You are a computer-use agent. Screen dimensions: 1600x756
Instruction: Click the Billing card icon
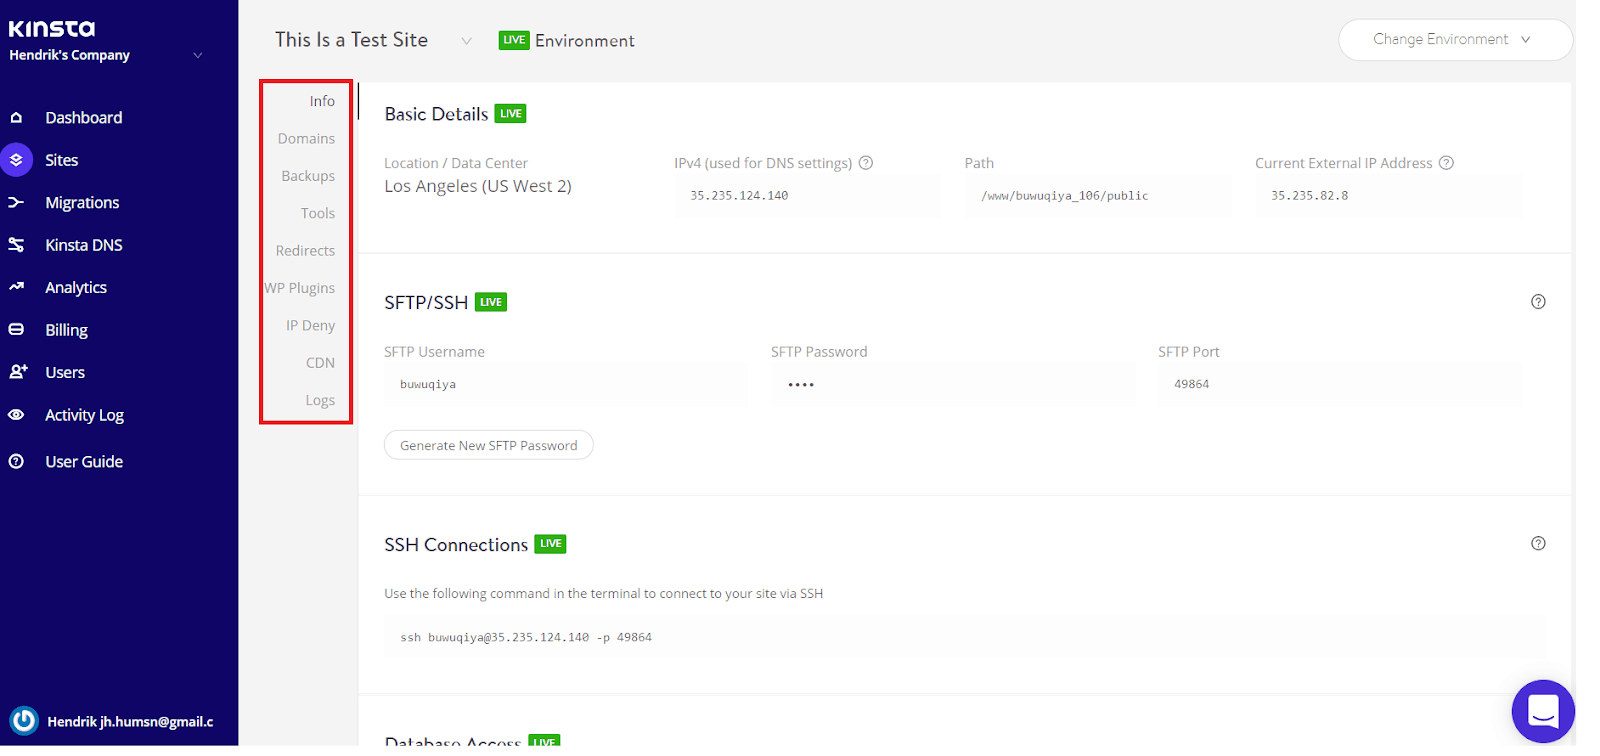(x=16, y=330)
